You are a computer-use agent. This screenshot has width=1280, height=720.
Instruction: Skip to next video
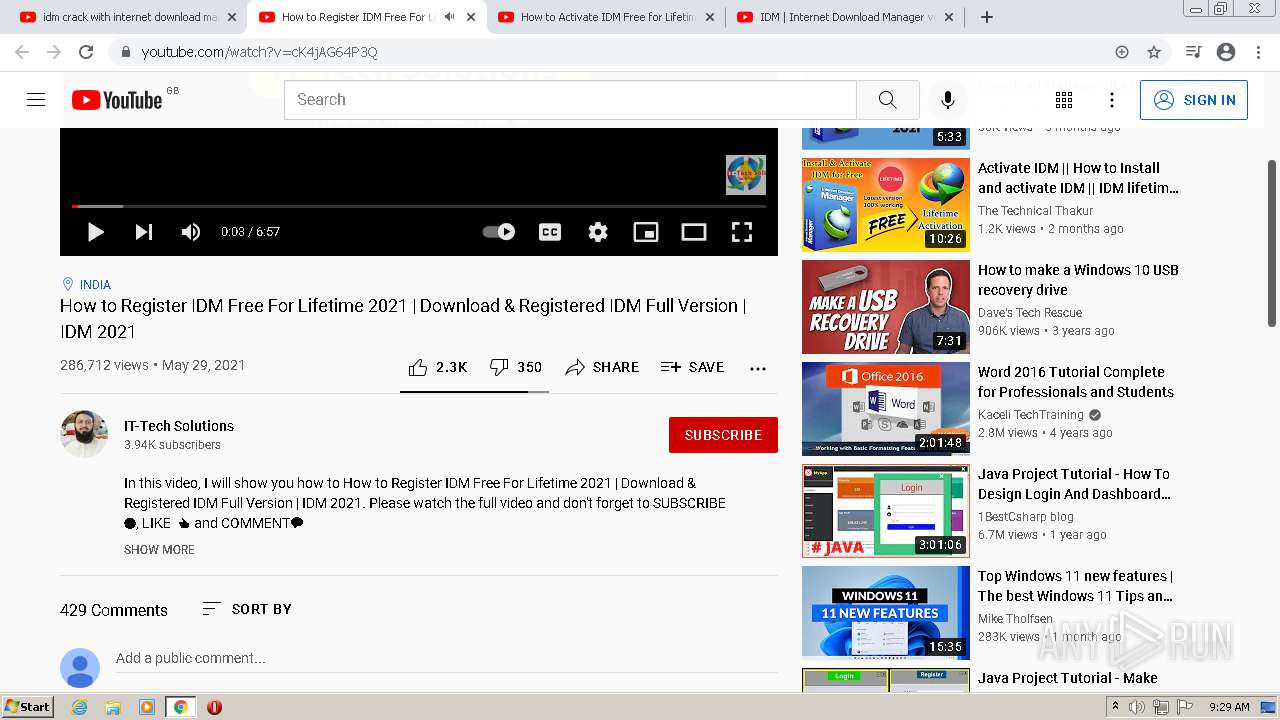coord(144,232)
